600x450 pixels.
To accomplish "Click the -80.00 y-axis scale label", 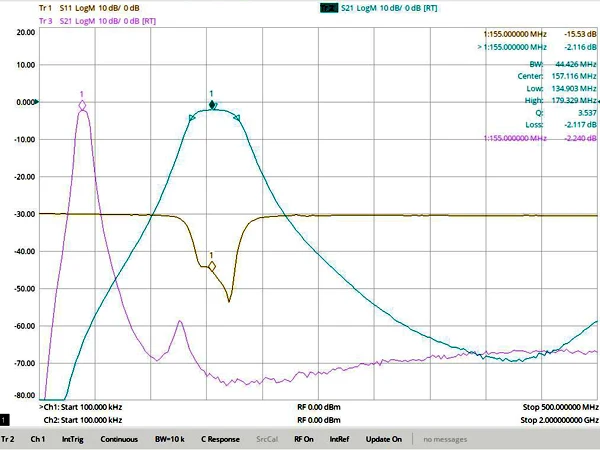I will point(24,395).
